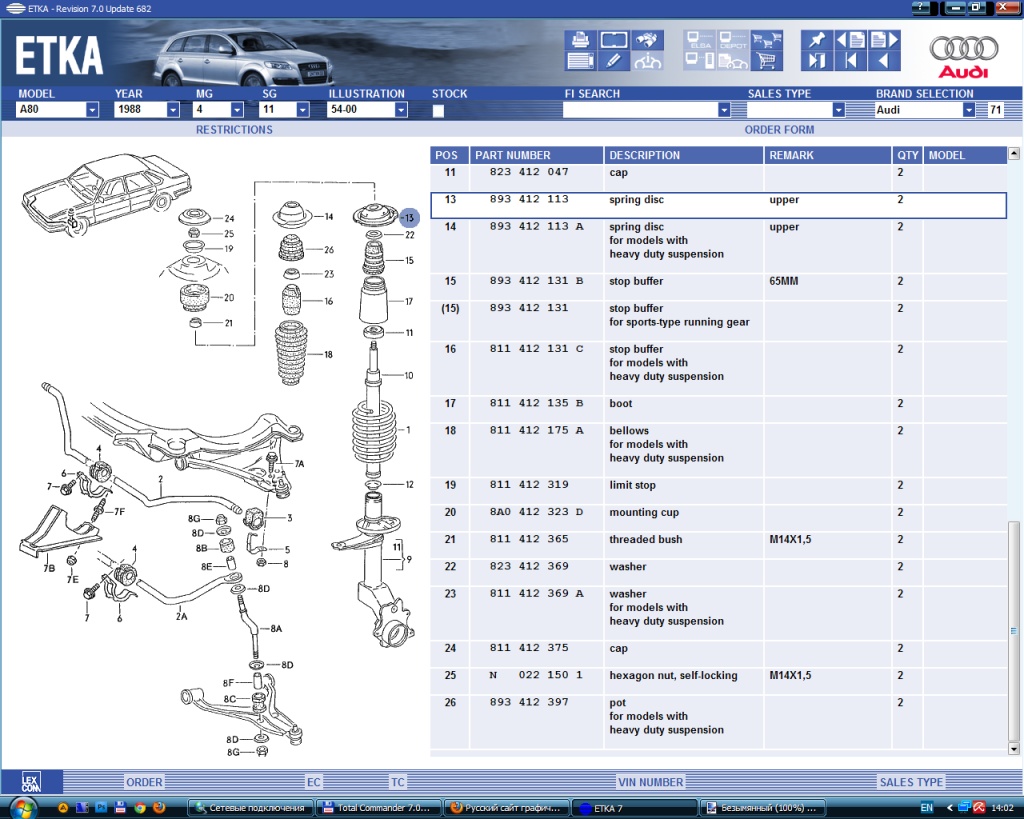This screenshot has width=1024, height=819.
Task: Open the Windows Start orb
Action: click(x=23, y=809)
